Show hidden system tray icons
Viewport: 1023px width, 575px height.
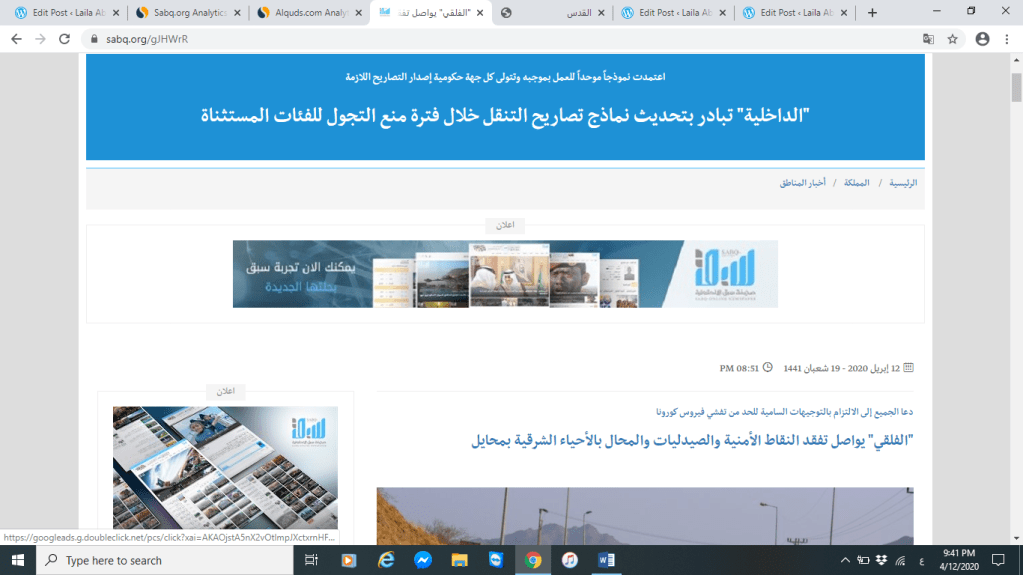(846, 560)
